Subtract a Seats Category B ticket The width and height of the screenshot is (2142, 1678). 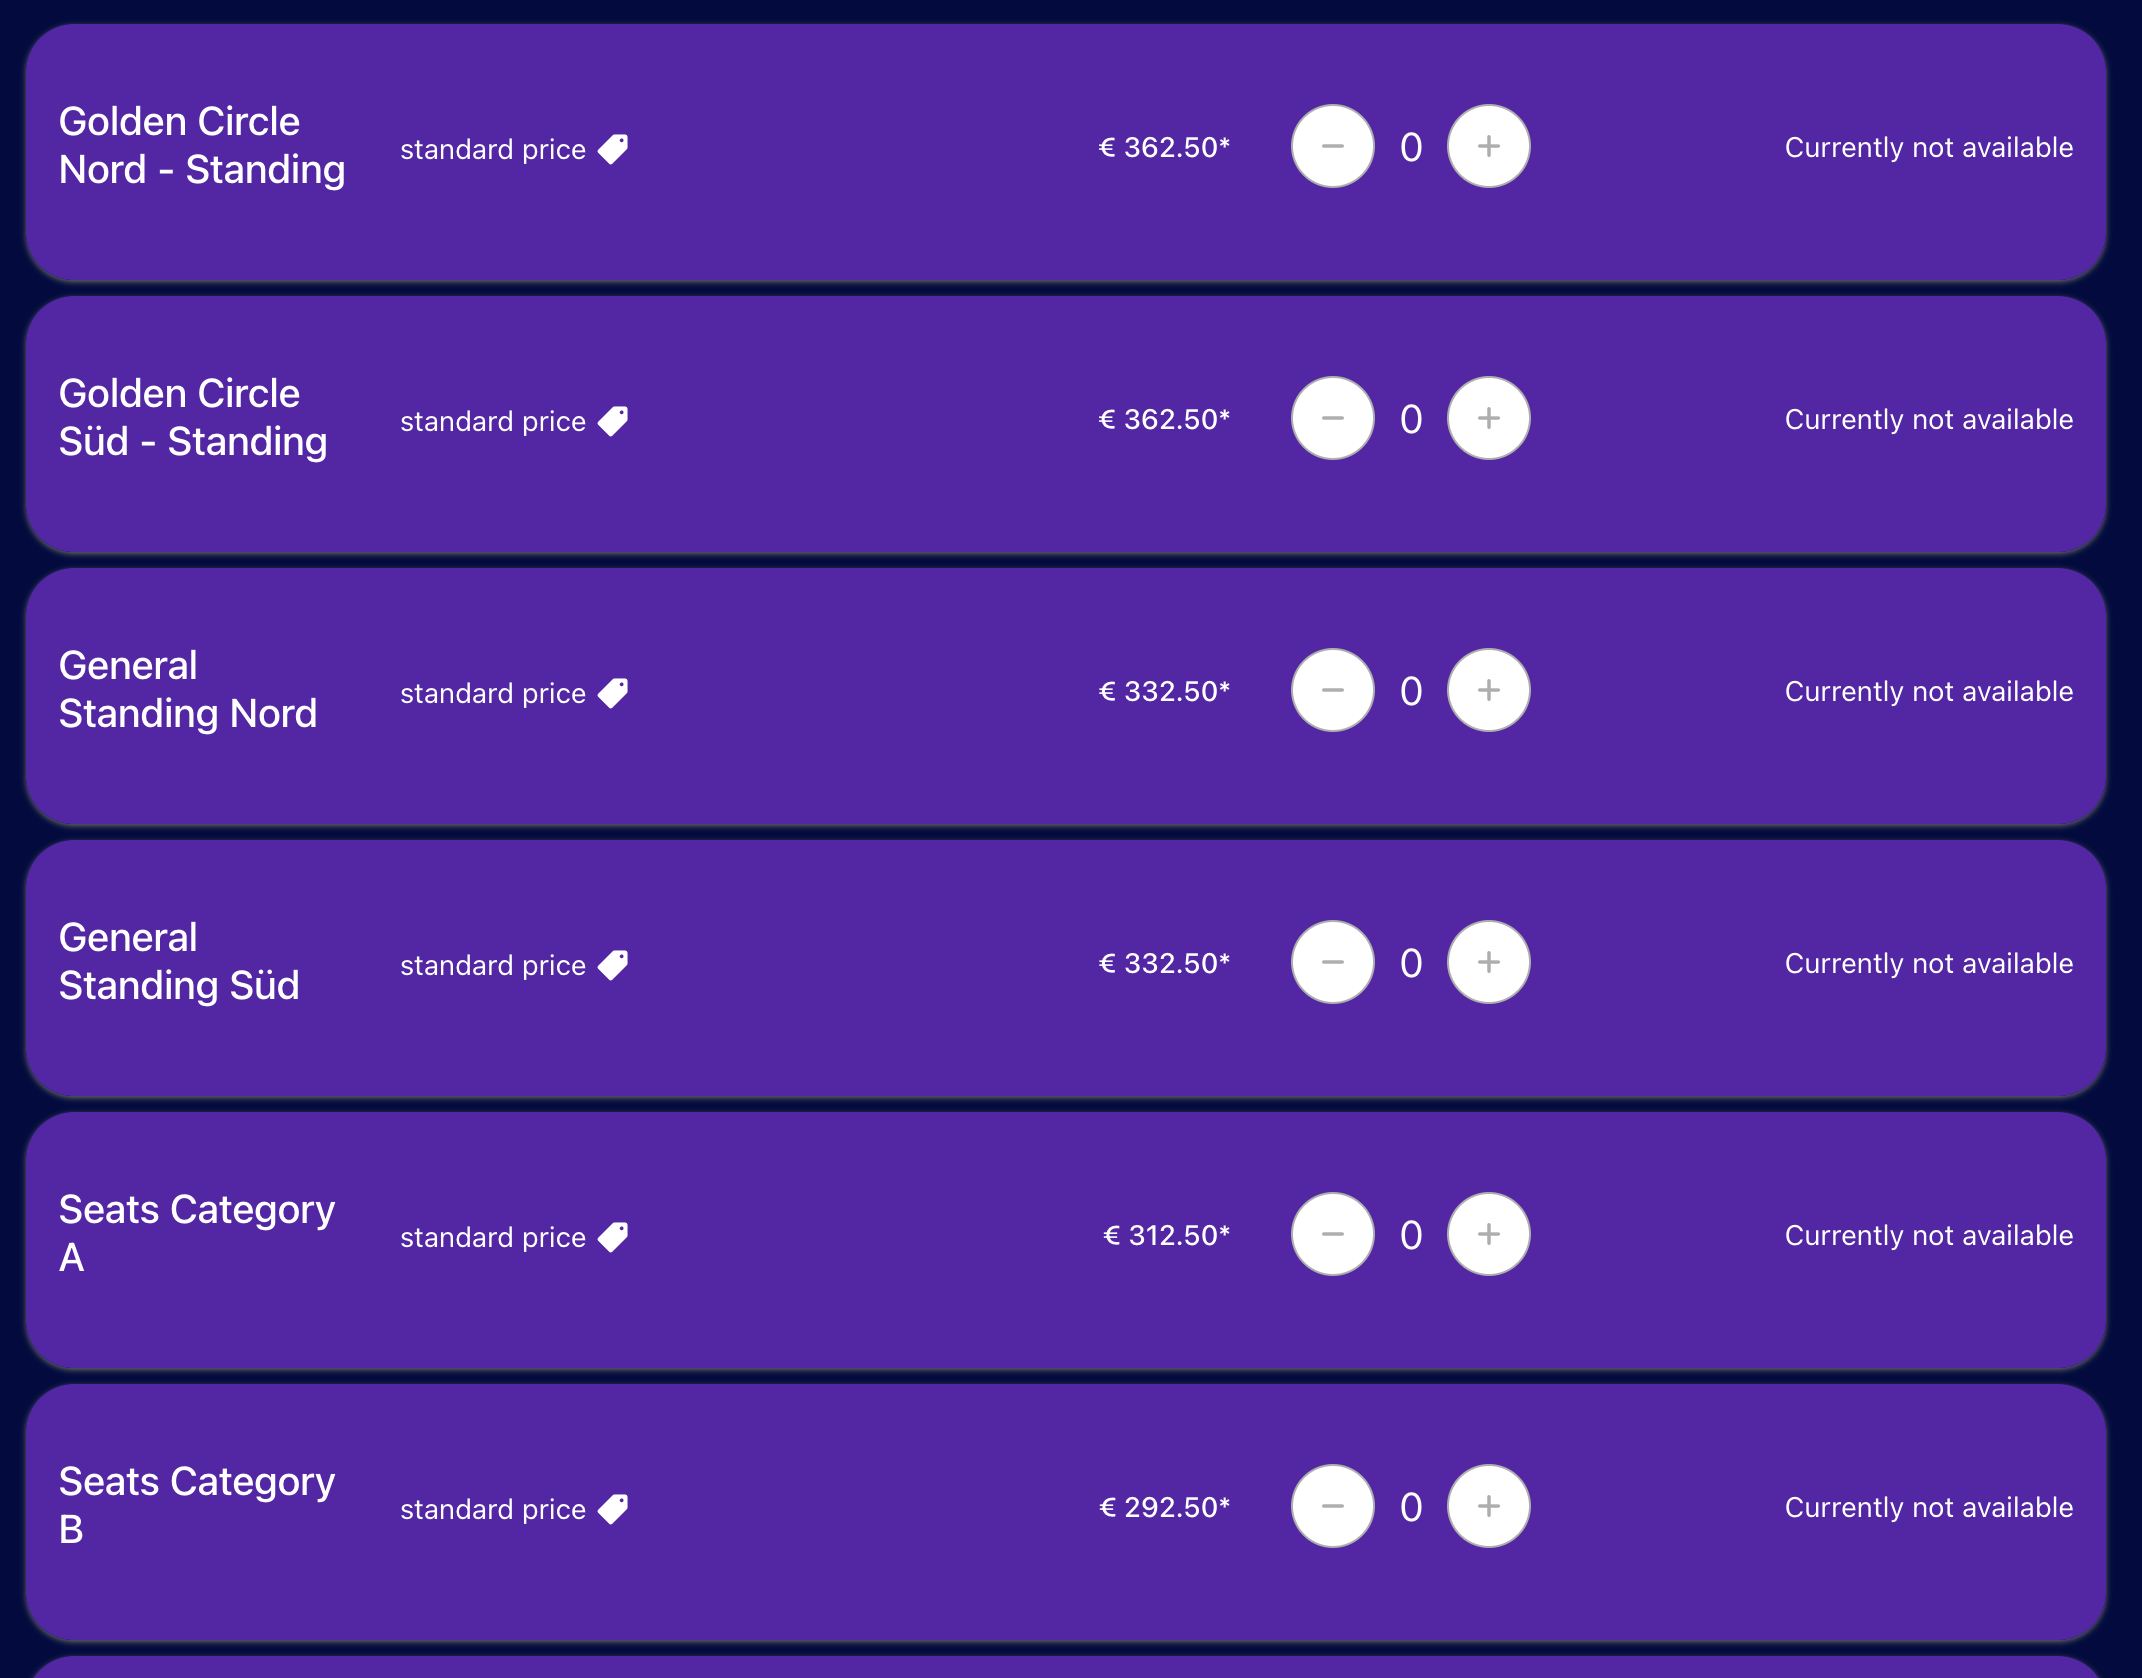[1332, 1507]
